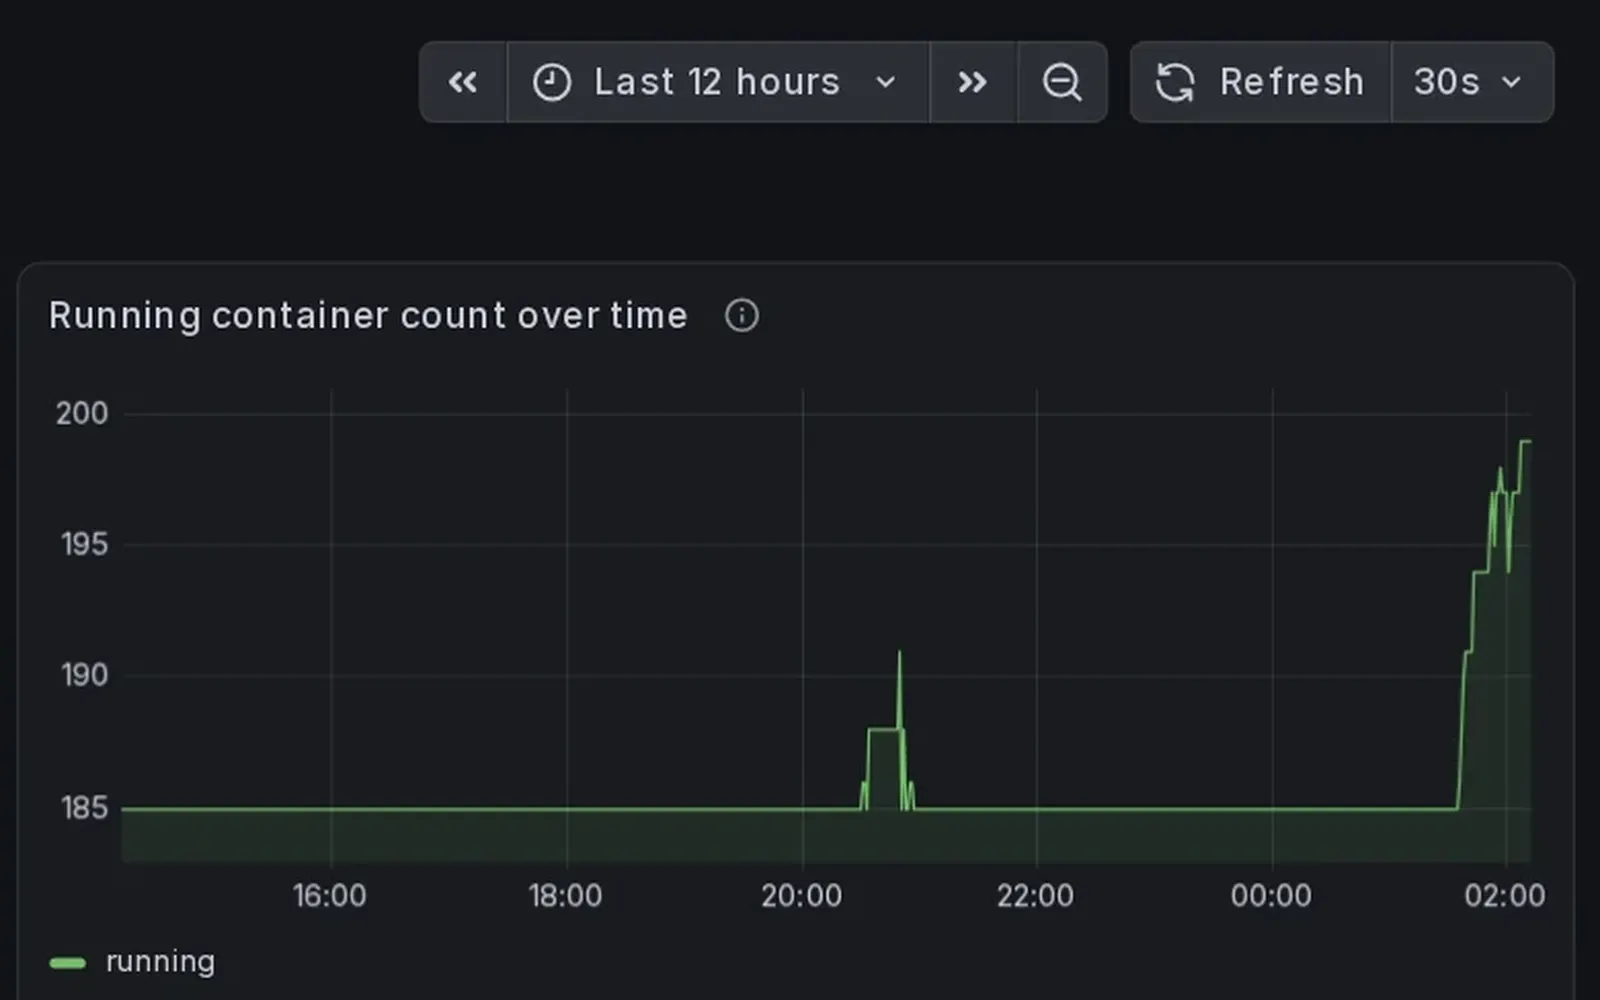Shift time range backward with double-left arrows
The height and width of the screenshot is (1000, 1600).
[x=463, y=82]
